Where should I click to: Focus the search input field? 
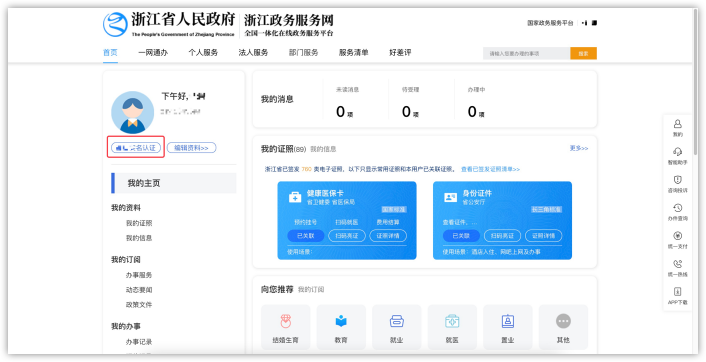tap(526, 54)
